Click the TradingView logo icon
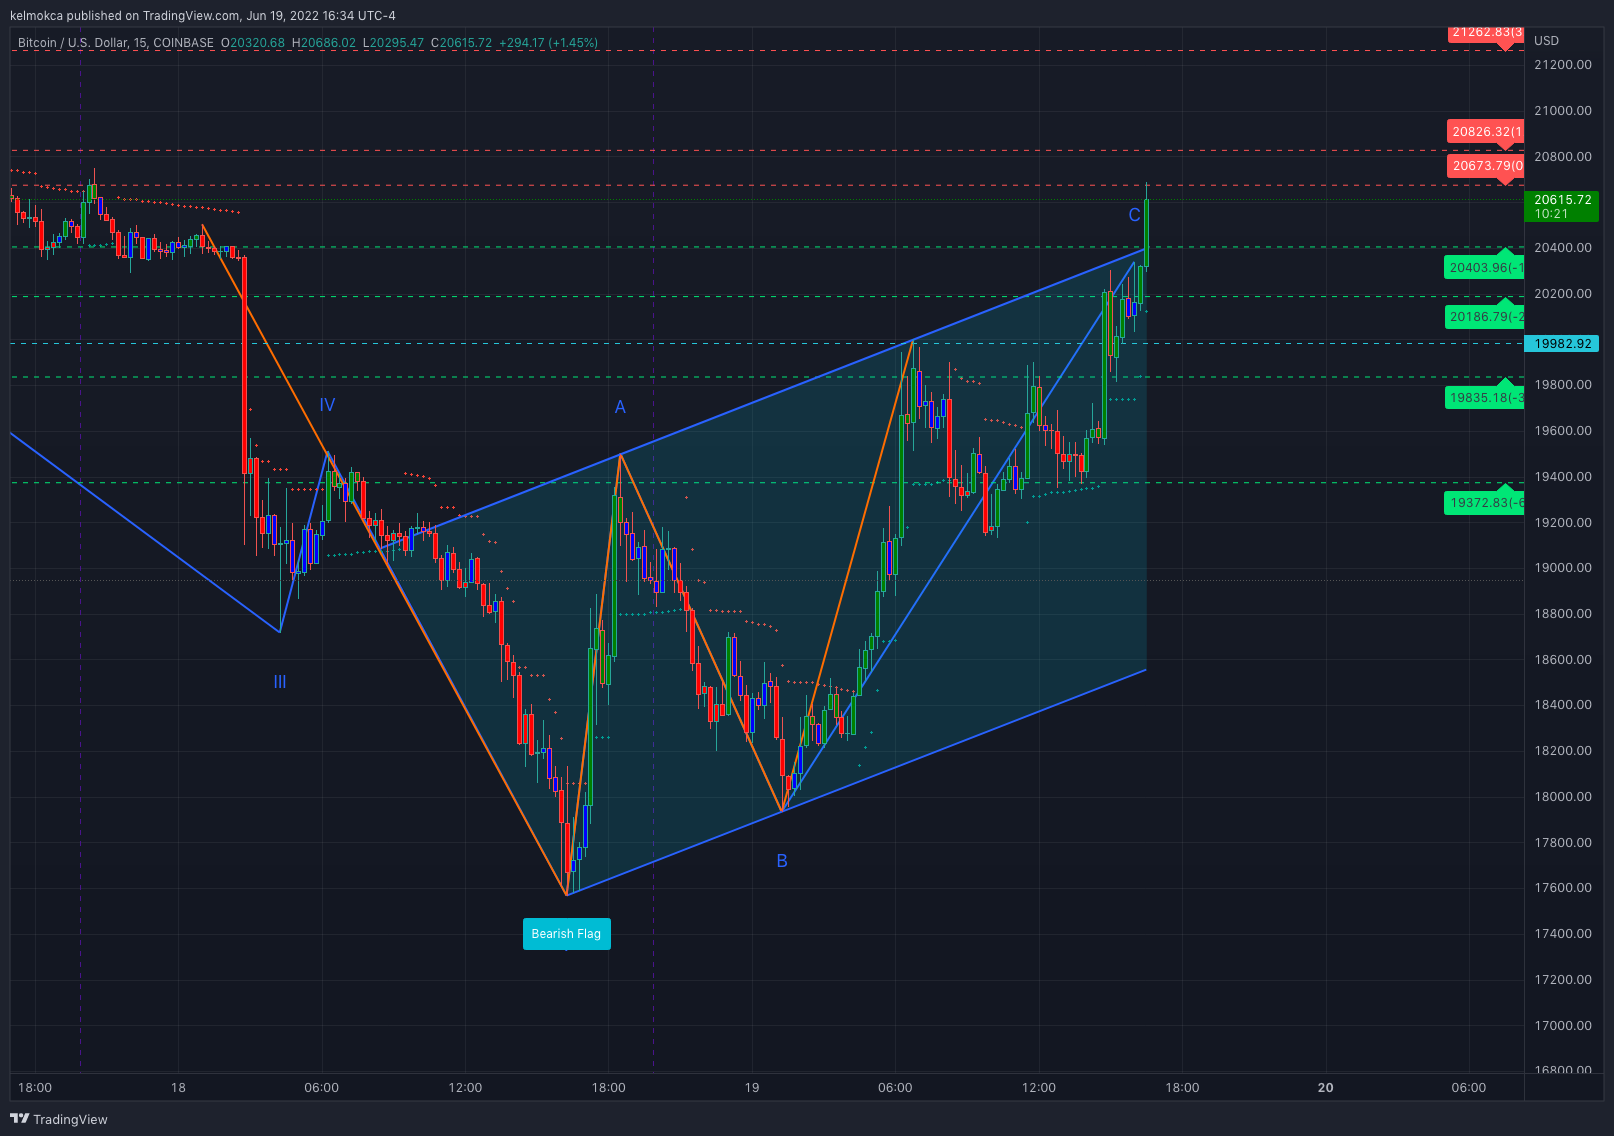This screenshot has height=1136, width=1614. pos(19,1119)
